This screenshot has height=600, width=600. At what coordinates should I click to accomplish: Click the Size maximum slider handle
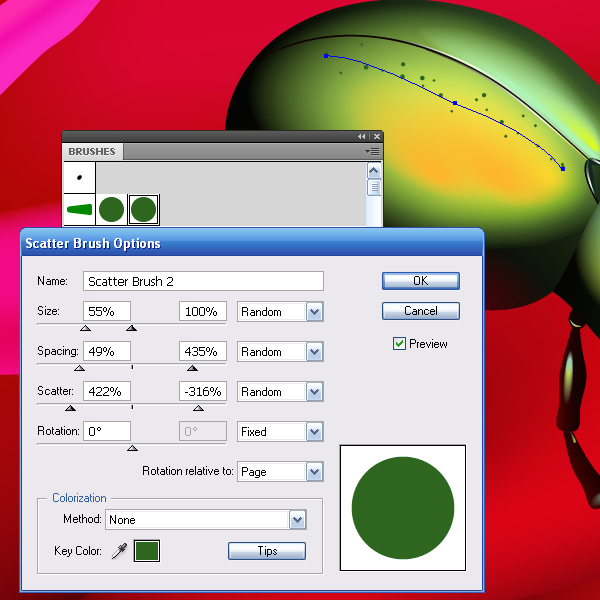(x=132, y=328)
